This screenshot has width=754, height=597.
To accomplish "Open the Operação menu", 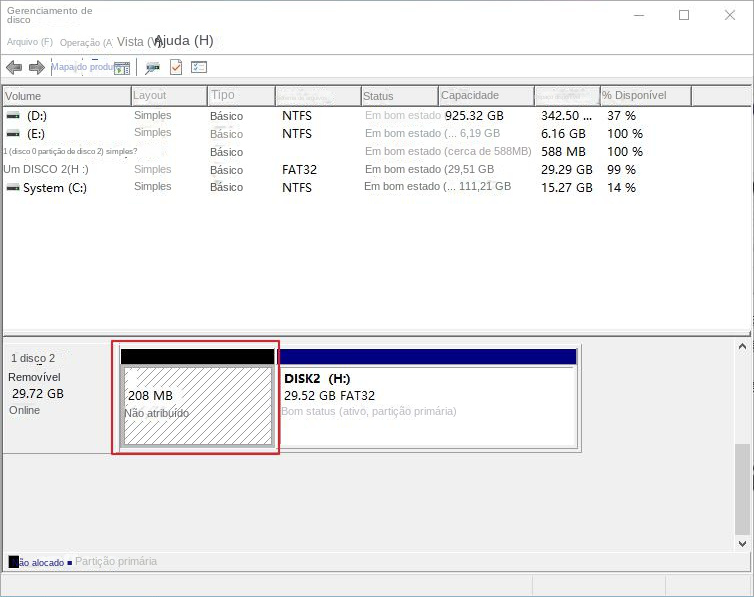I will tap(86, 42).
